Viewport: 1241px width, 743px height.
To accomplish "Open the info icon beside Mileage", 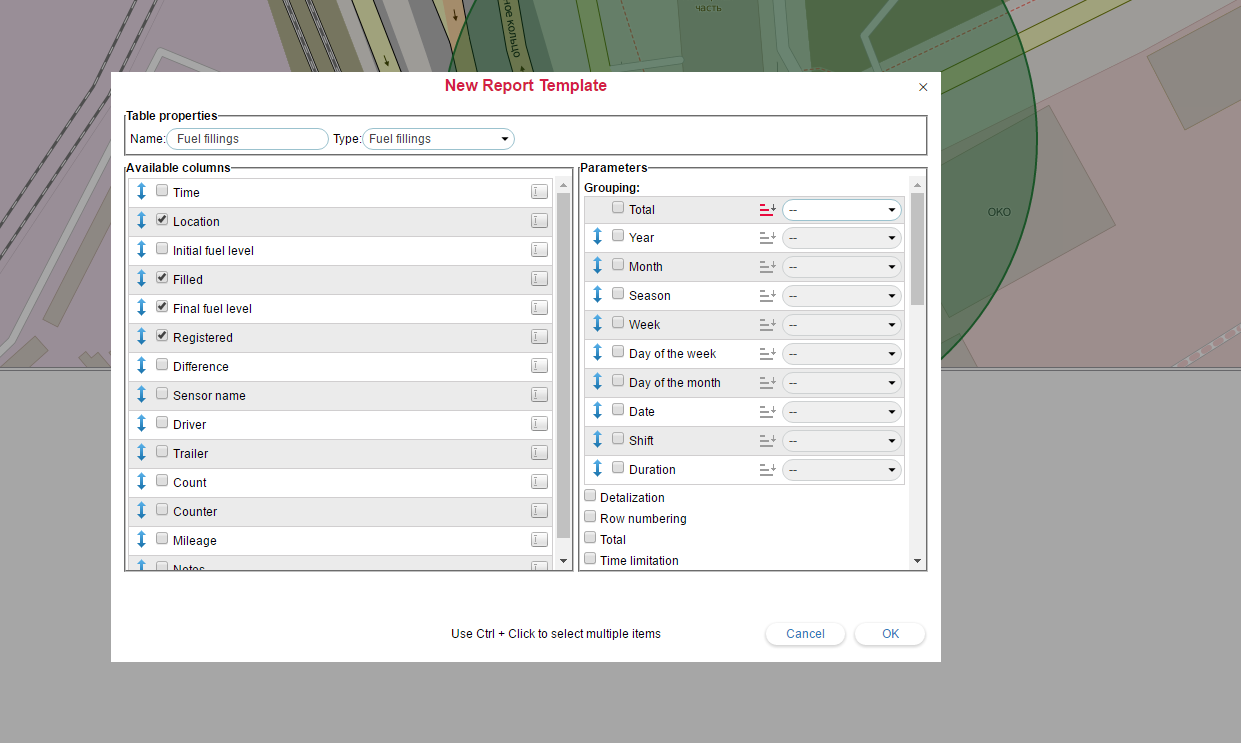I will click(x=539, y=539).
